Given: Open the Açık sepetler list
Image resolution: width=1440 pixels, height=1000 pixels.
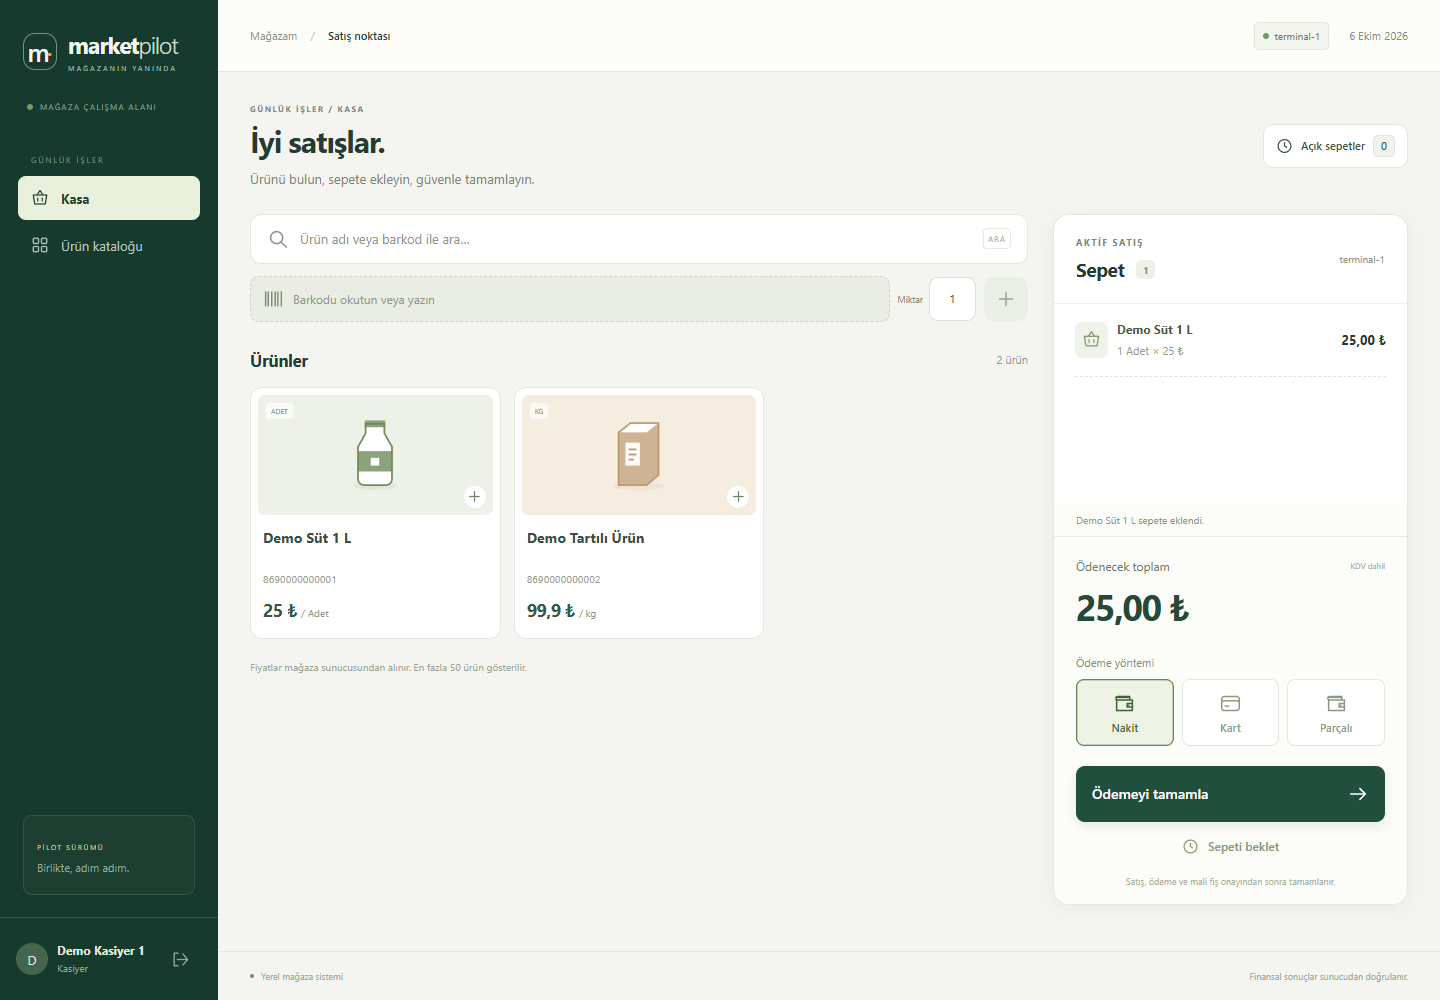Looking at the screenshot, I should tap(1335, 146).
